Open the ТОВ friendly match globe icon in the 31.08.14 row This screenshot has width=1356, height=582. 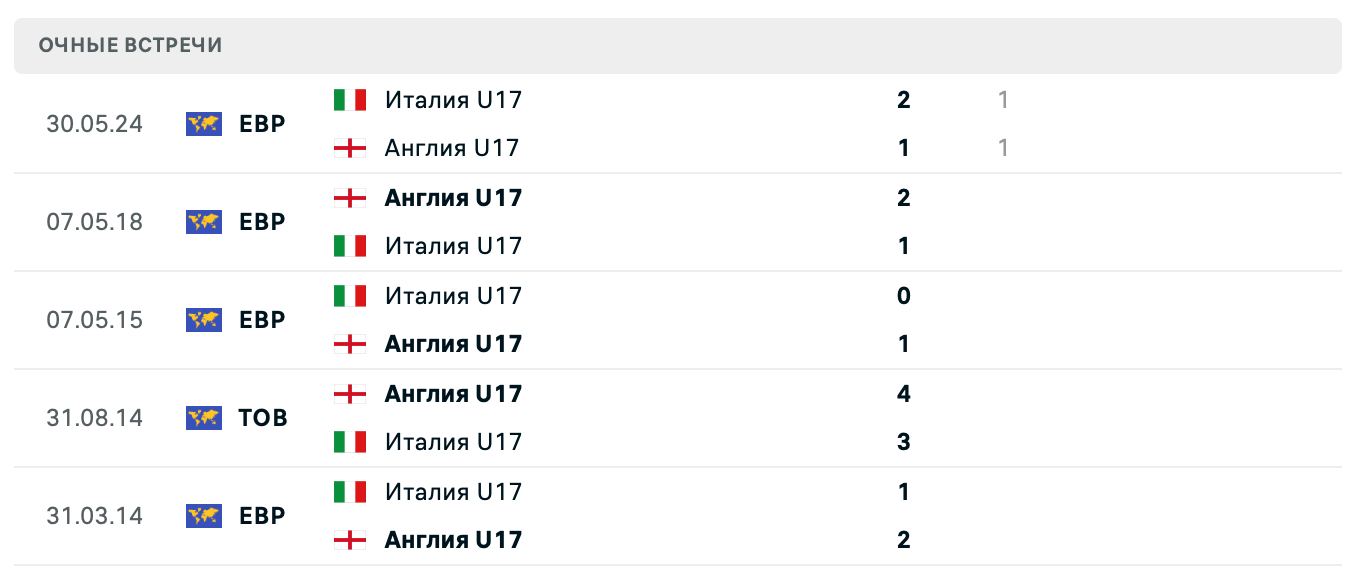[204, 417]
